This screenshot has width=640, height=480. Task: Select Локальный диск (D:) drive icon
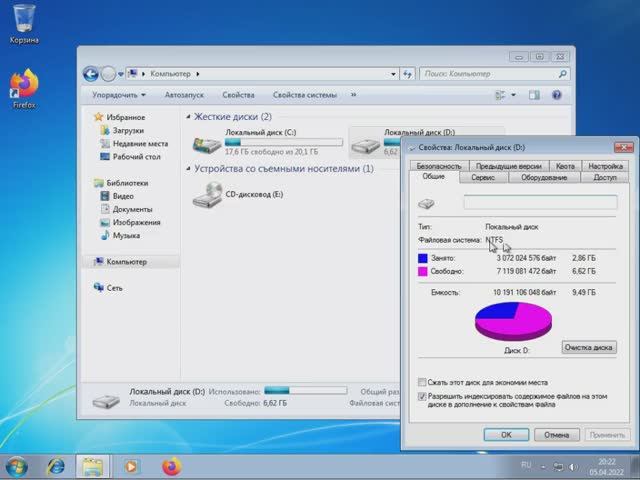tap(366, 145)
